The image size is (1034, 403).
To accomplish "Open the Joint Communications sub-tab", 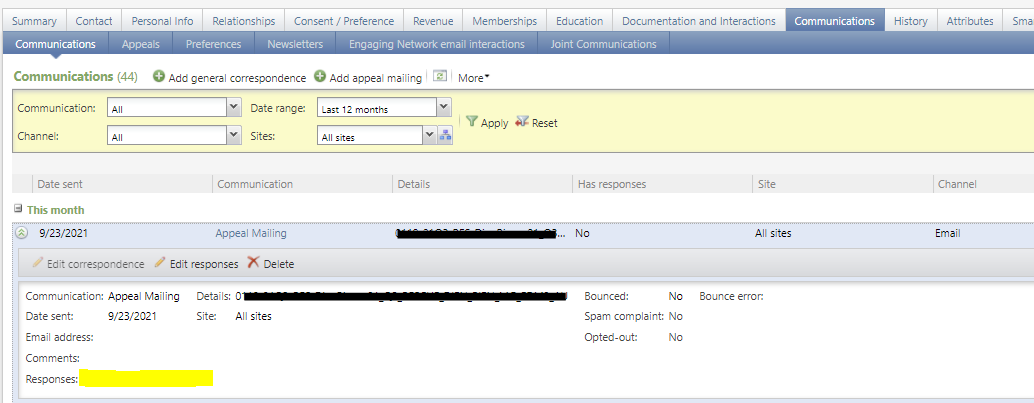I will pyautogui.click(x=603, y=44).
